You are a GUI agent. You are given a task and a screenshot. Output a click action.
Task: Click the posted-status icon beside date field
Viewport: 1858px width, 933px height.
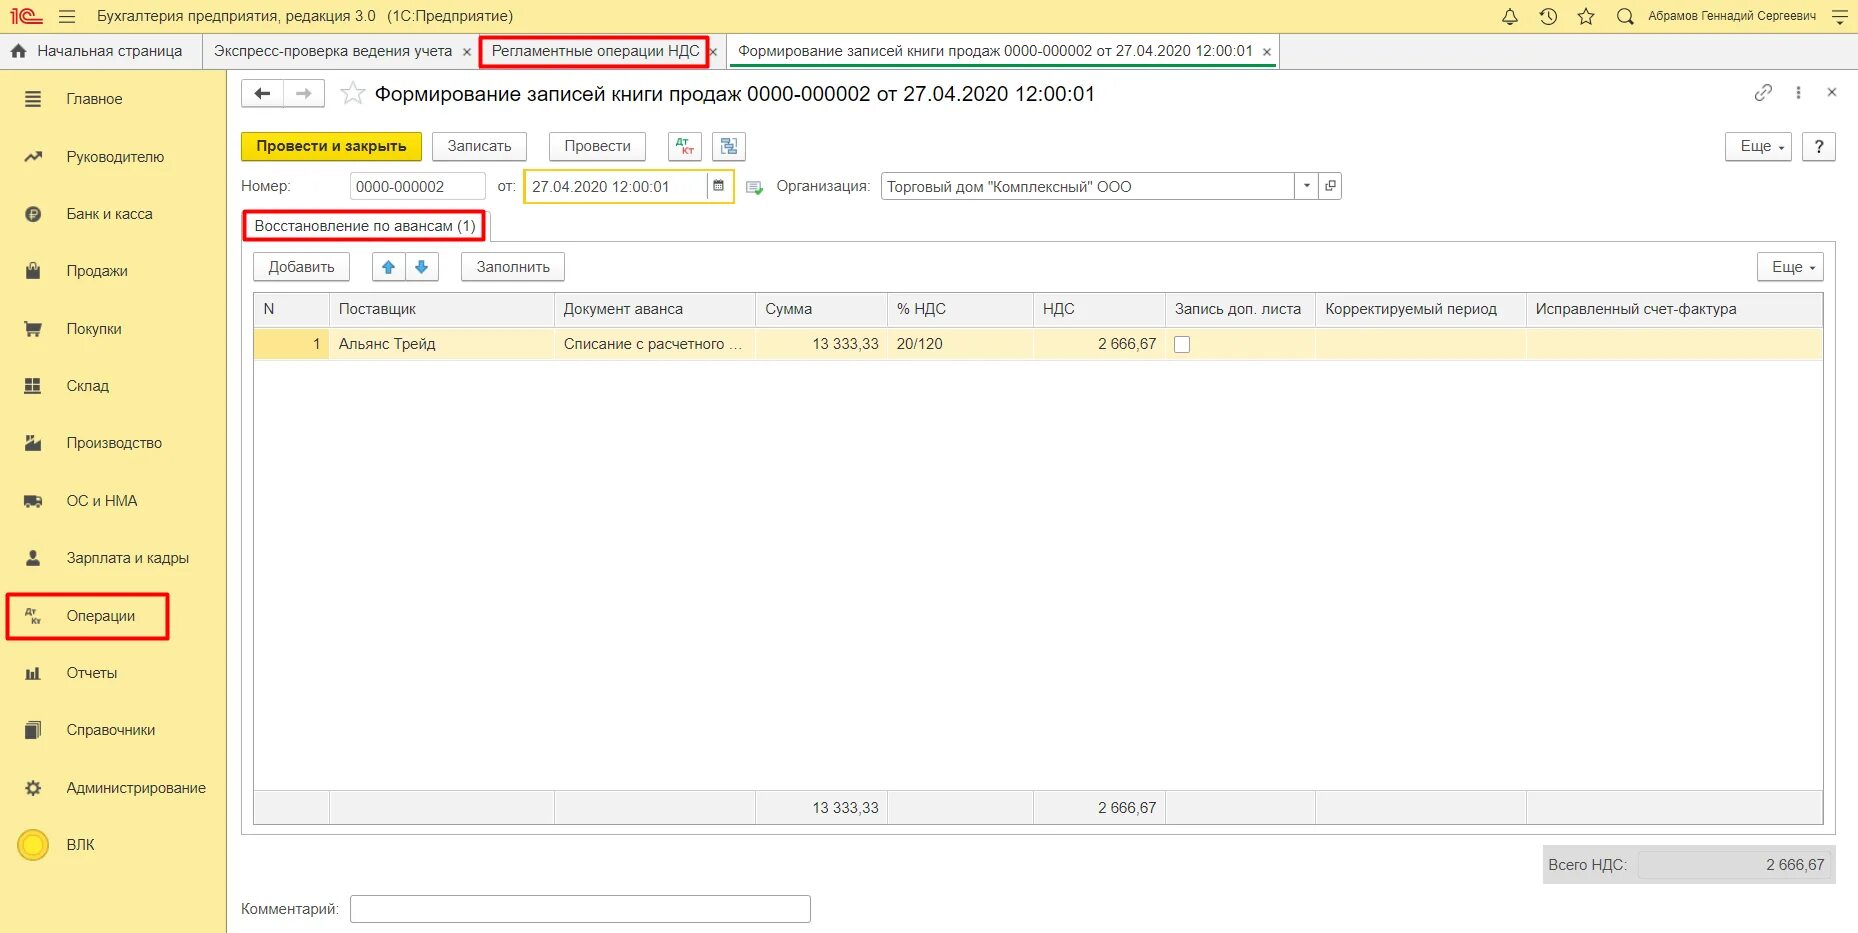point(755,187)
